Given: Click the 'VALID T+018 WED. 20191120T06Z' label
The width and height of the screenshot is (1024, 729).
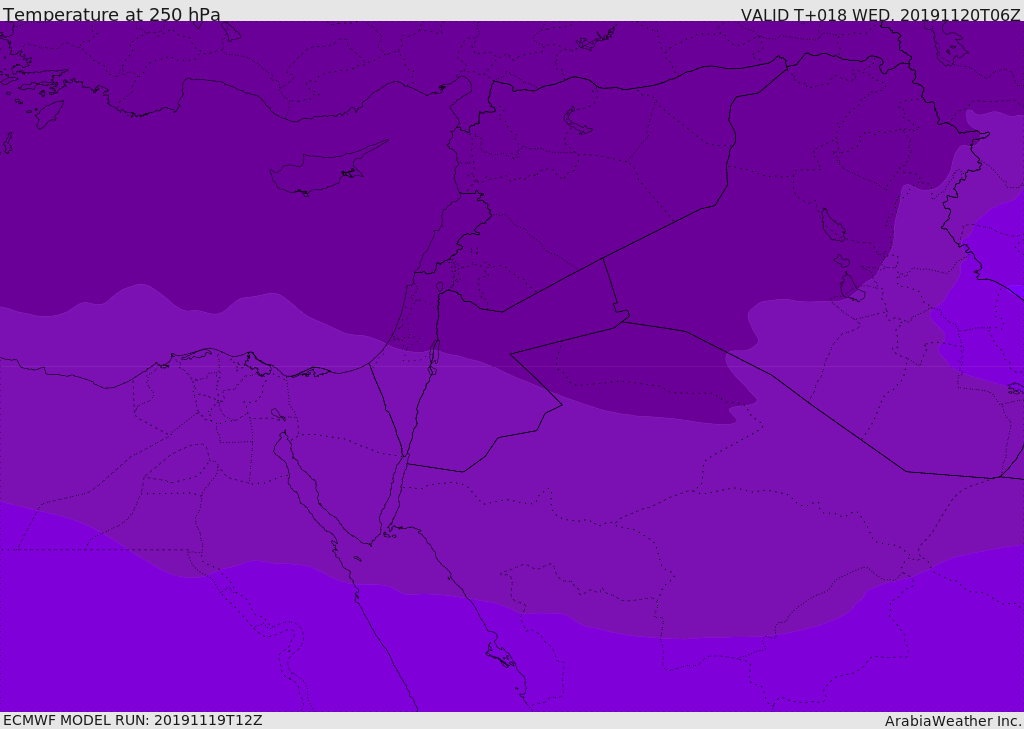Looking at the screenshot, I should (x=880, y=14).
